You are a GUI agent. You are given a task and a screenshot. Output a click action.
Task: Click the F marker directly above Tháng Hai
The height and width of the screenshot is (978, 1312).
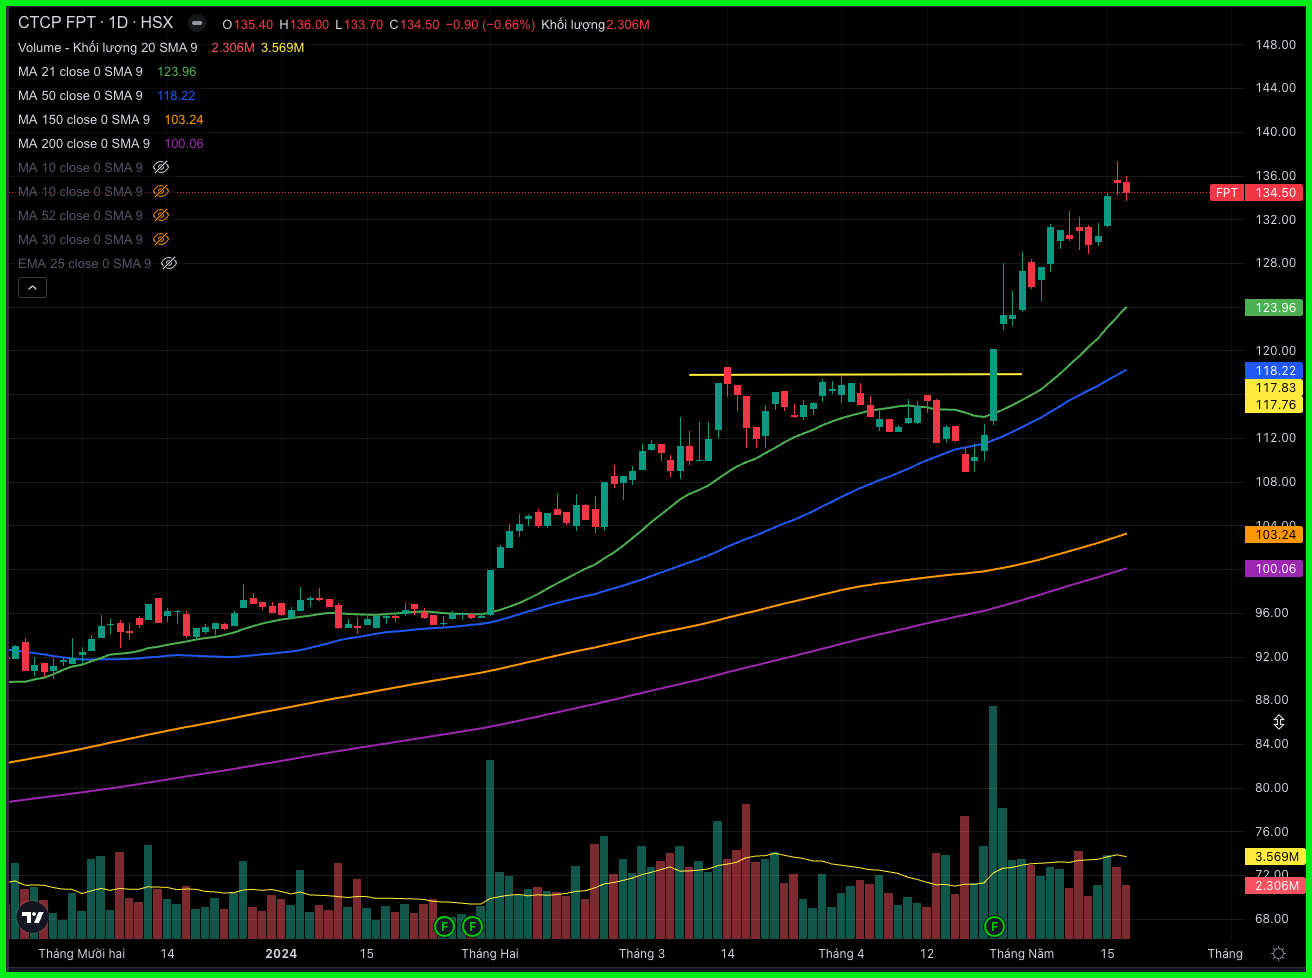coord(472,926)
